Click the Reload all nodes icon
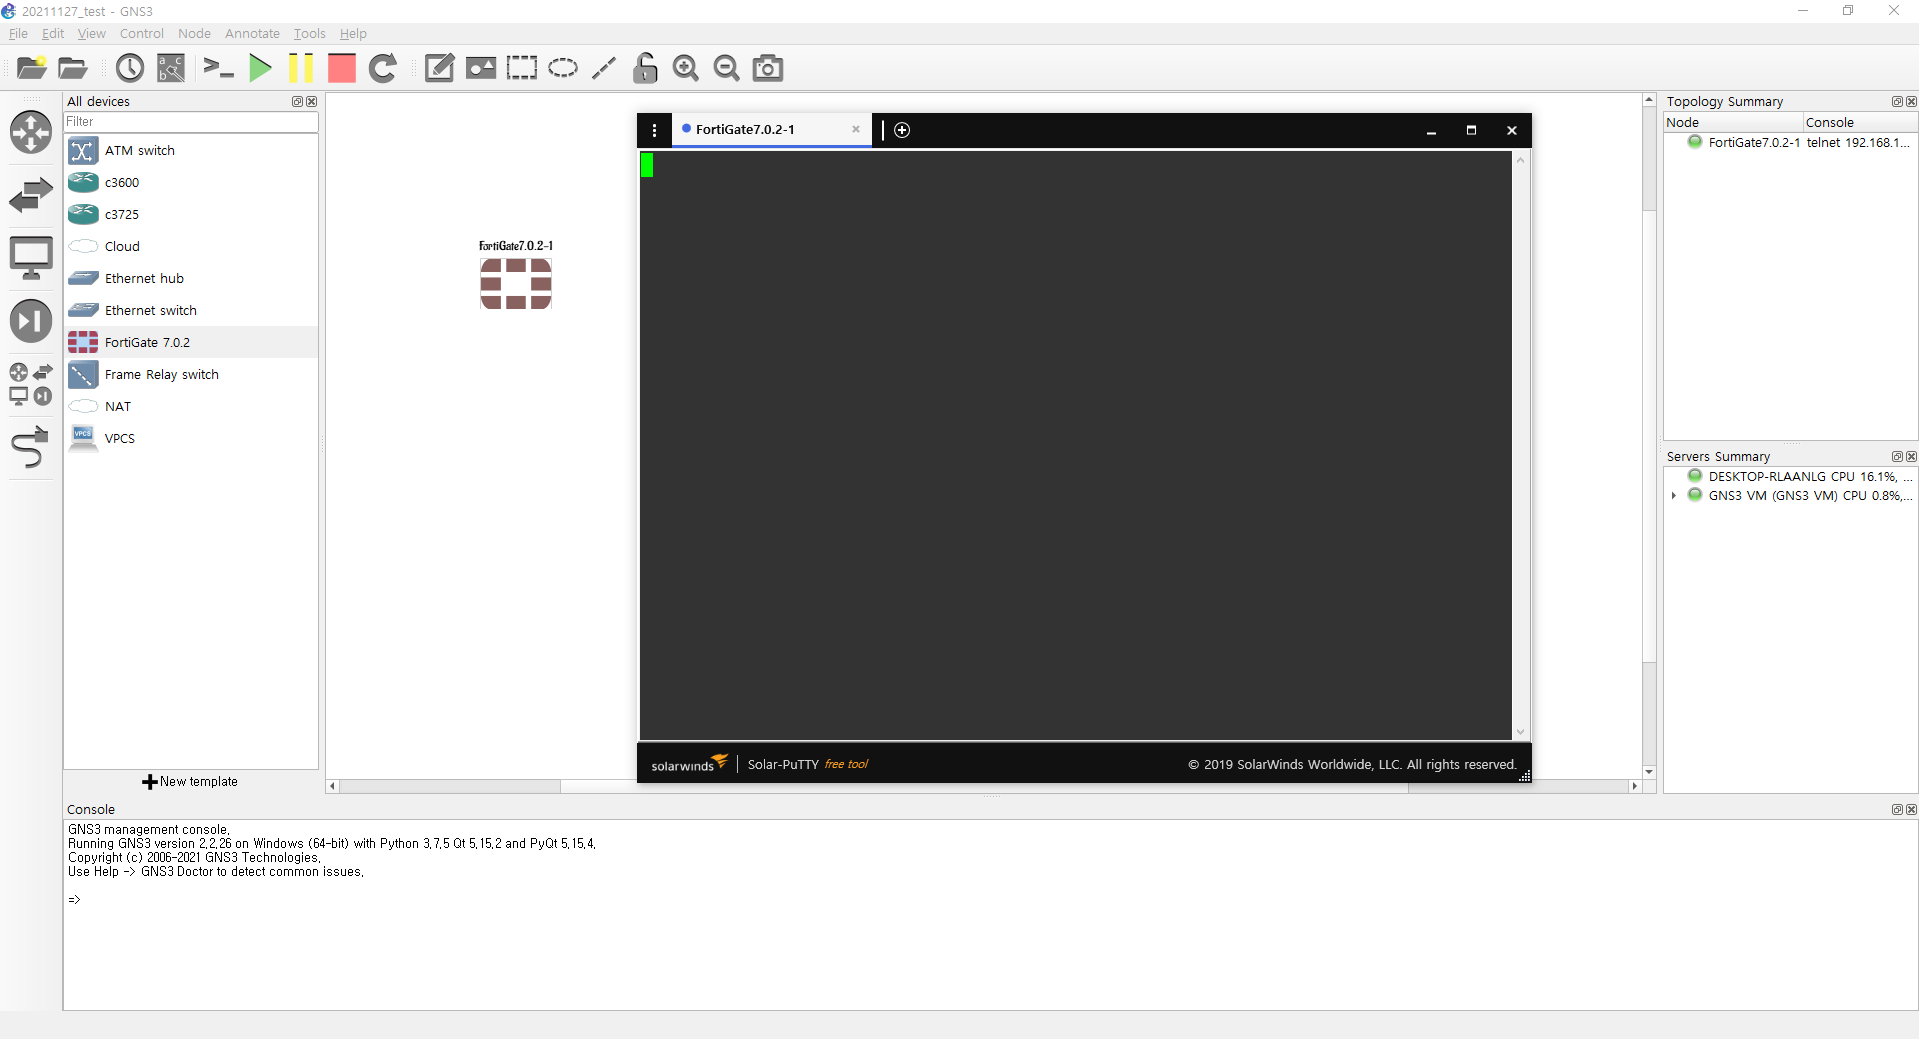Viewport: 1919px width, 1039px height. pos(383,68)
